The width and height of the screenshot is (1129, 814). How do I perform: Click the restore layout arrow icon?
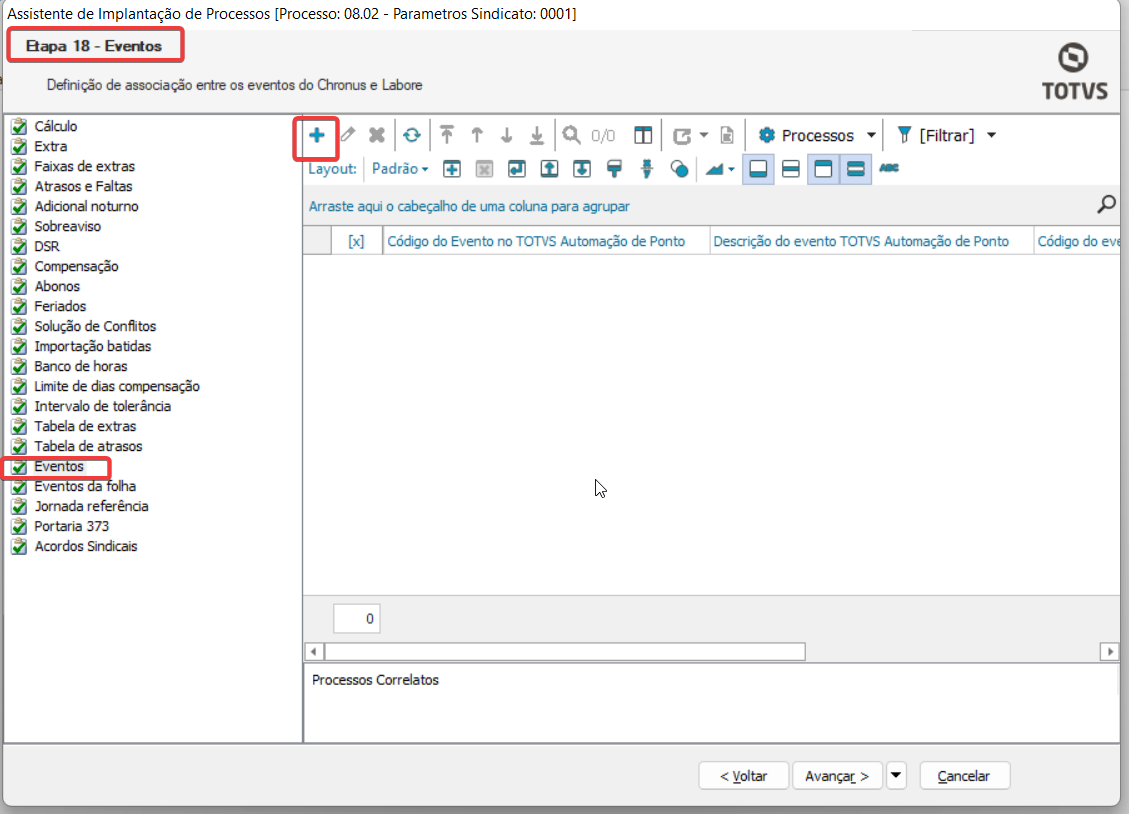[517, 169]
